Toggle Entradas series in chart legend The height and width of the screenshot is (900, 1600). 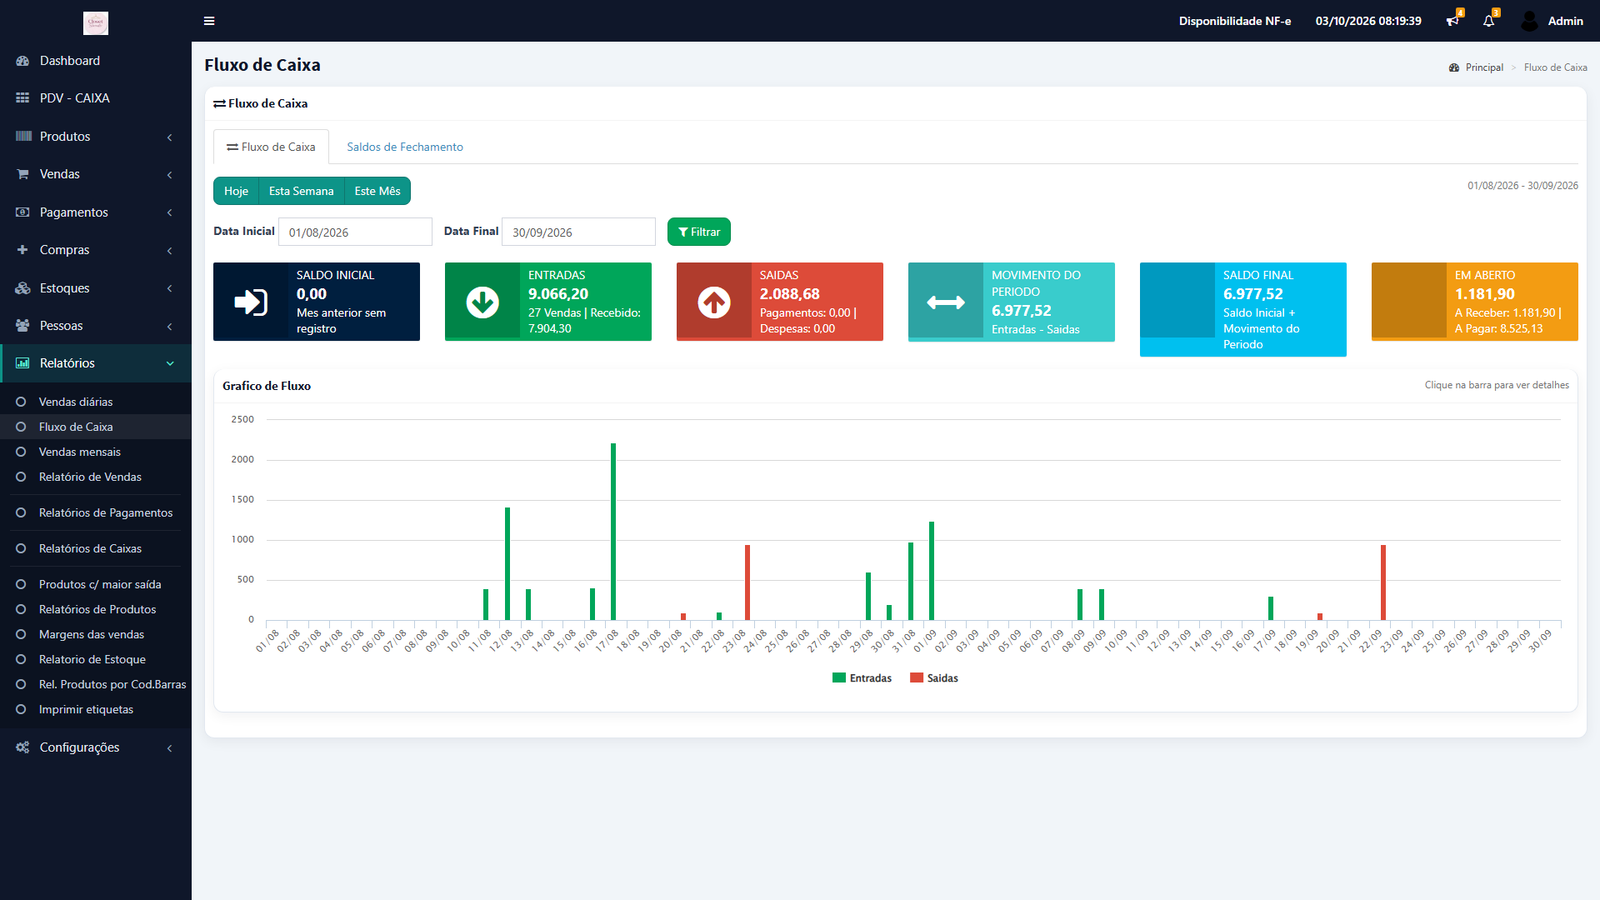[x=861, y=678]
